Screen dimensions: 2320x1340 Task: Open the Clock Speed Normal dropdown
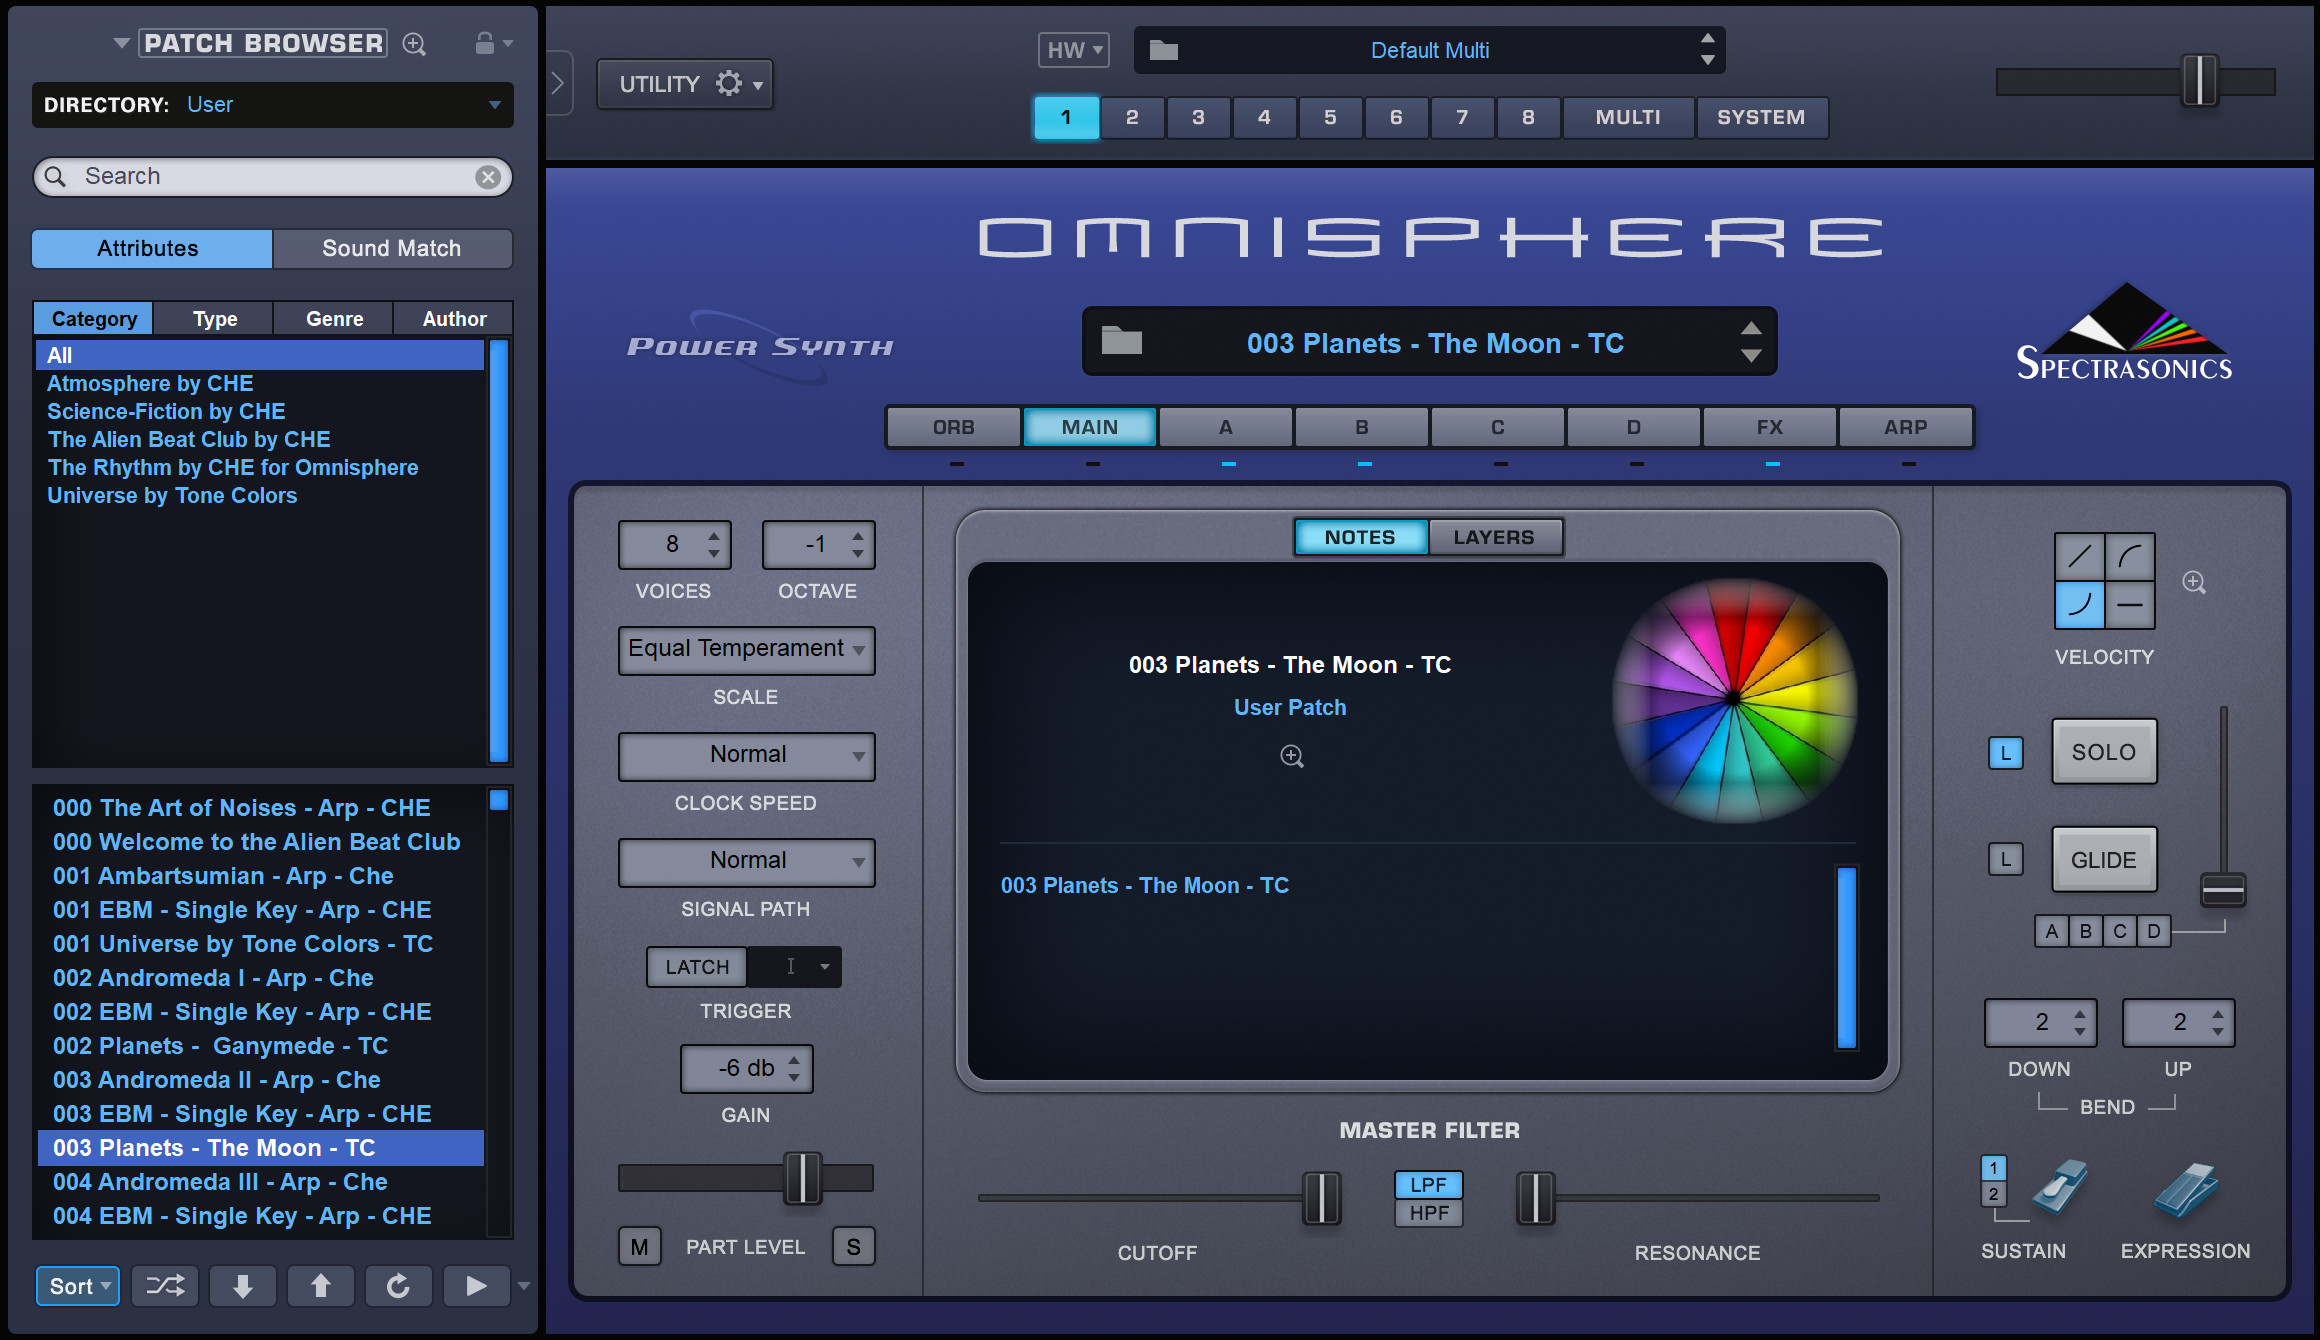[x=746, y=756]
